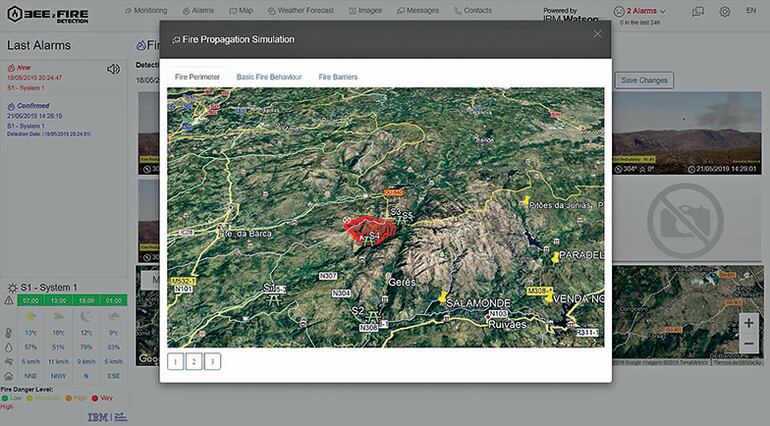Open the Monitoring menu

(x=146, y=10)
